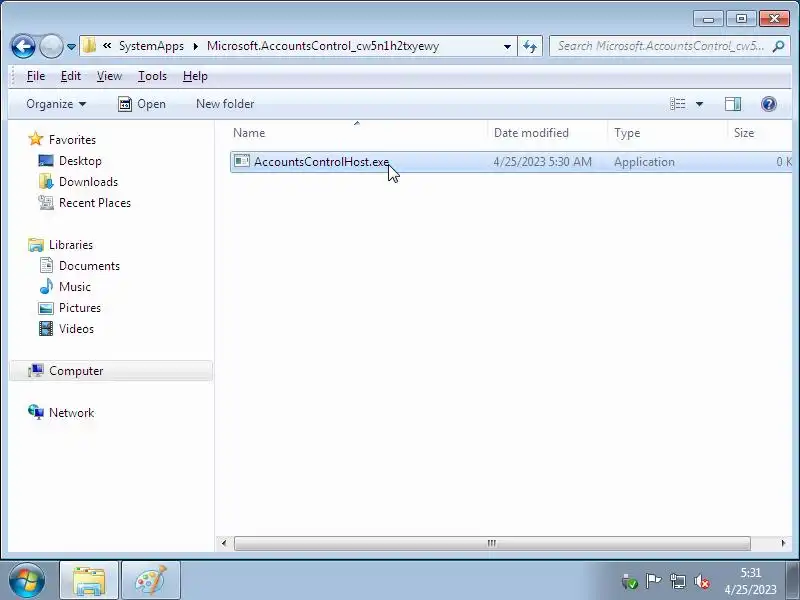
Task: Open Paint from the taskbar
Action: point(151,581)
